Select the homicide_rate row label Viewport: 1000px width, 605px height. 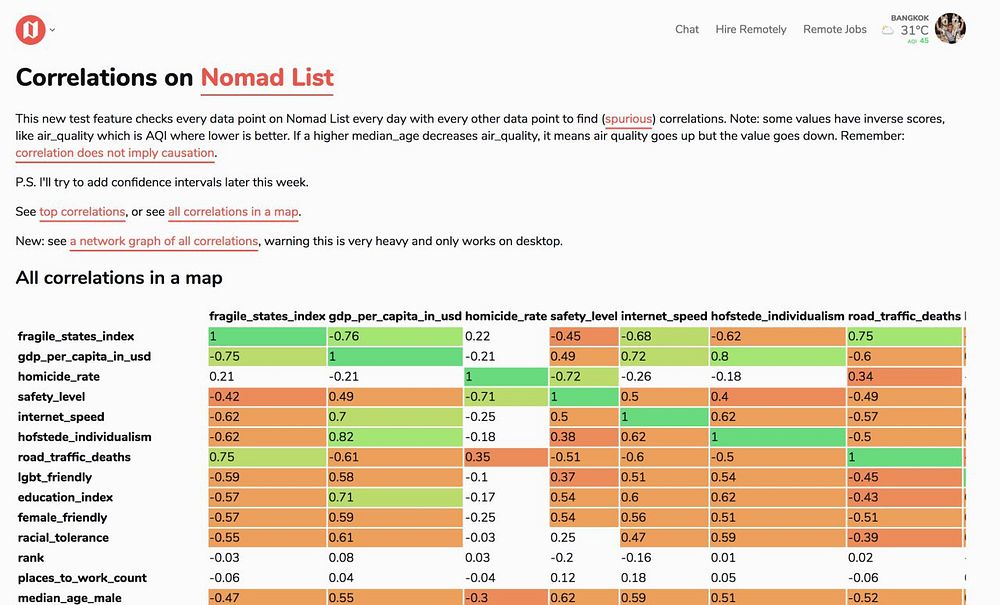point(59,377)
